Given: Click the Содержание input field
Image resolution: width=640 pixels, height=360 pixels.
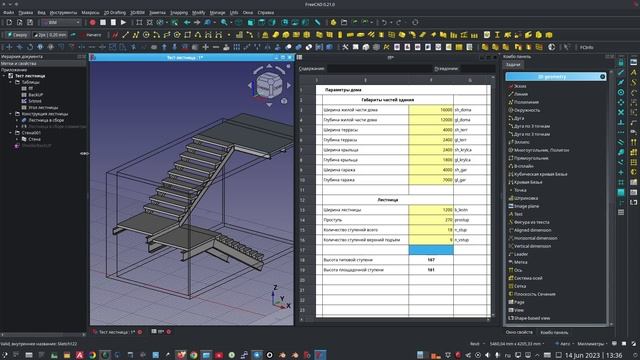Looking at the screenshot, I should pos(380,69).
